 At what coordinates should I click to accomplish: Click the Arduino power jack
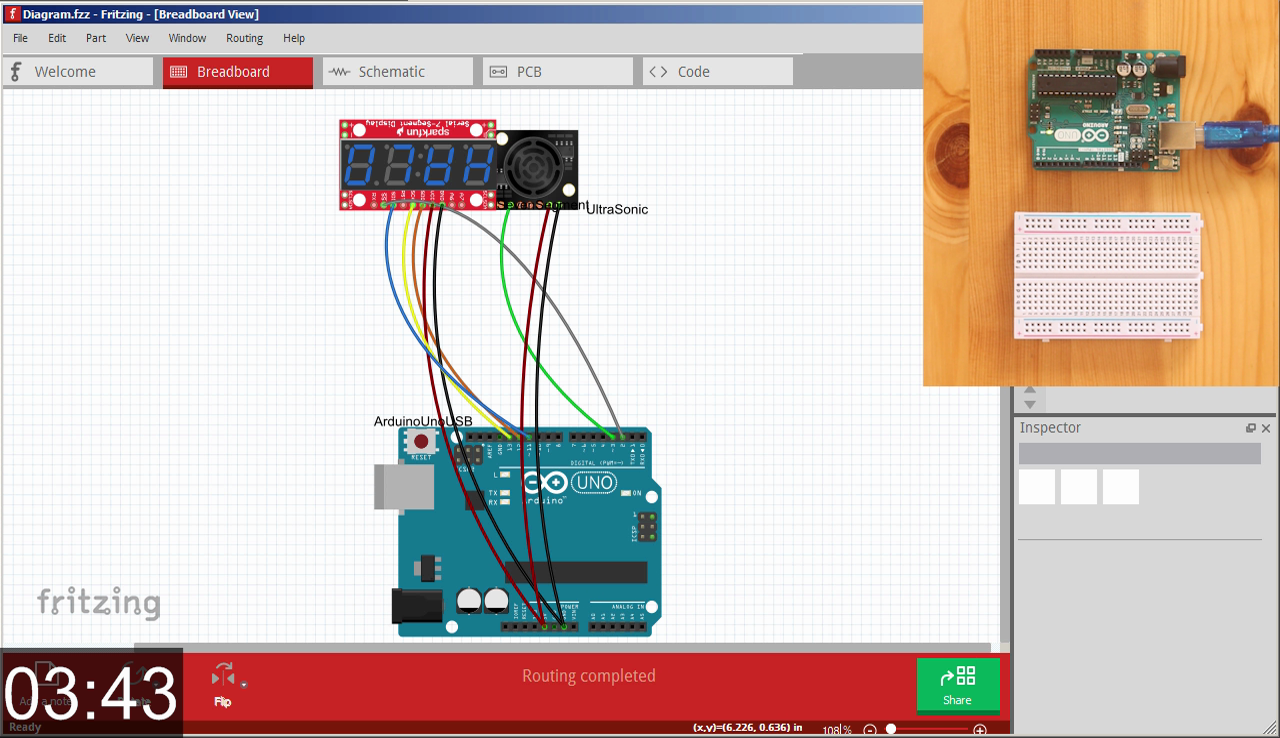(418, 606)
